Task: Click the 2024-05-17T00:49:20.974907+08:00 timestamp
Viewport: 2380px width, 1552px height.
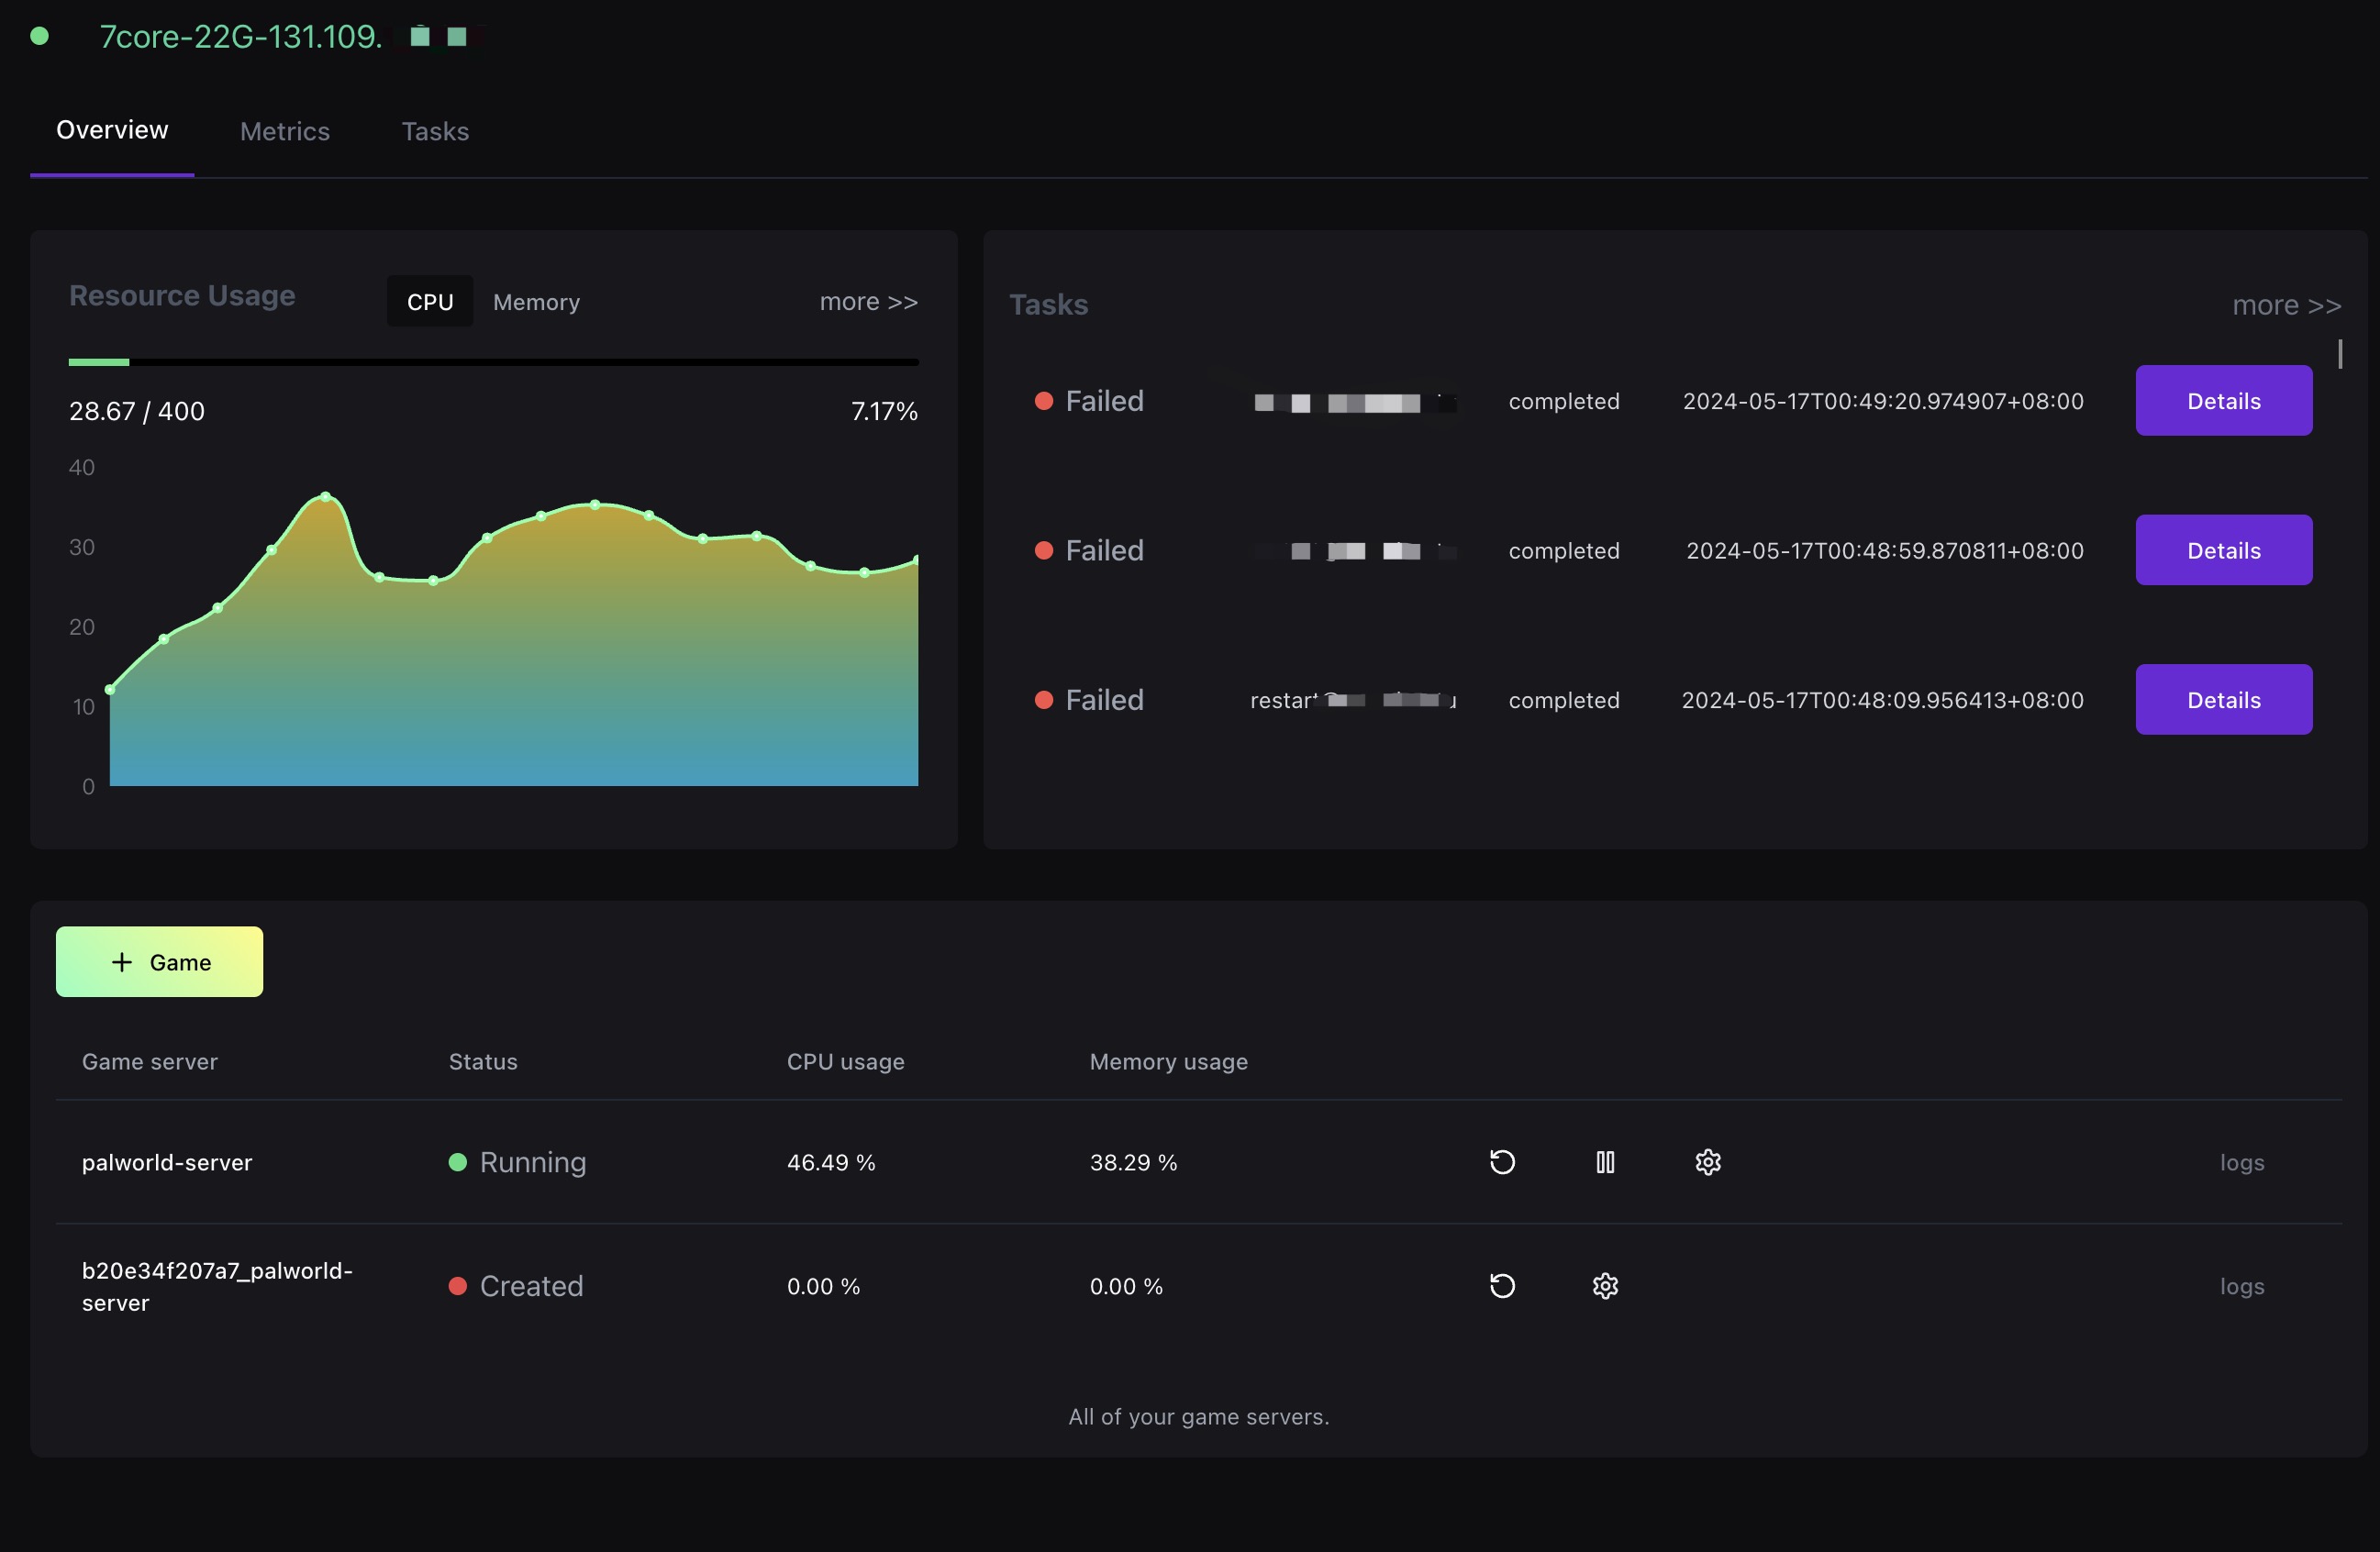Action: pyautogui.click(x=1883, y=401)
